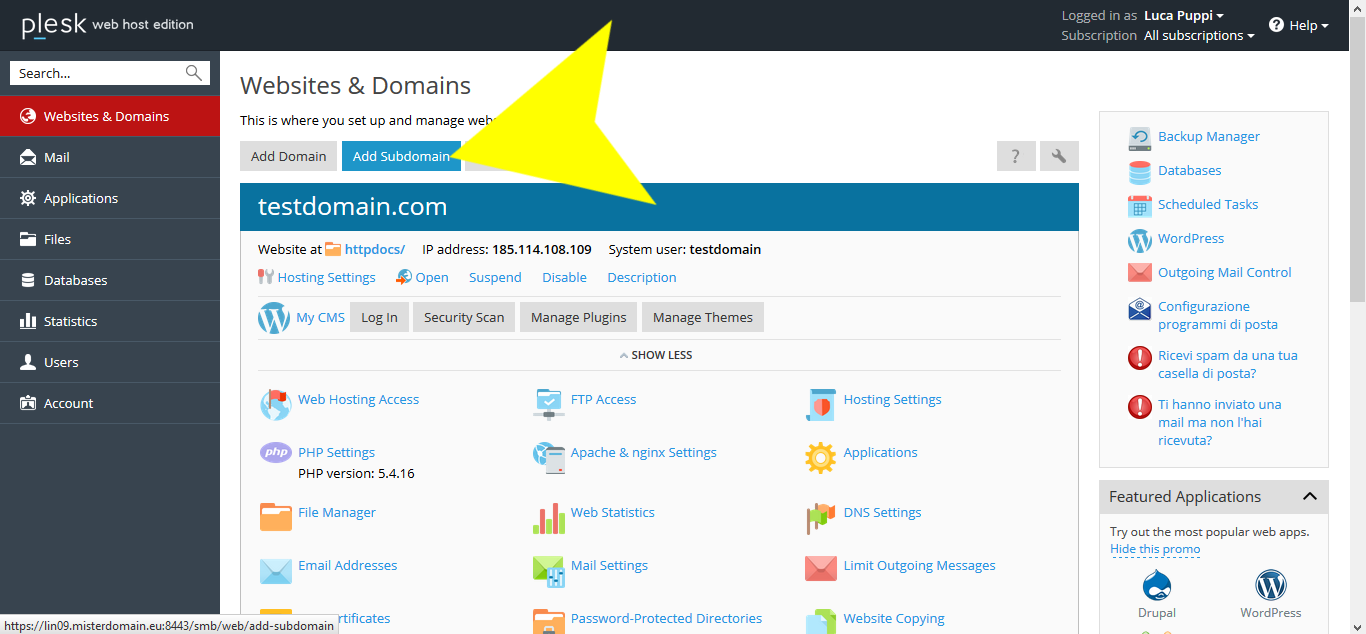The width and height of the screenshot is (1366, 634).
Task: Open the File Manager
Action: pos(337,512)
